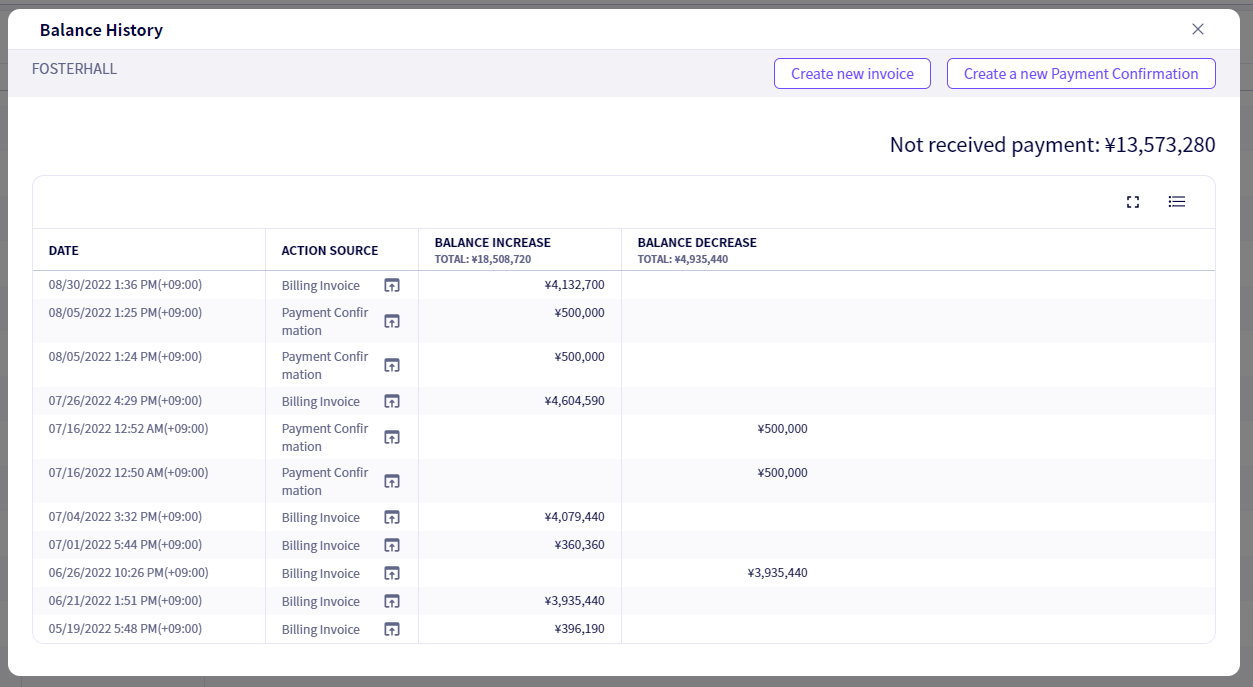Open the 06/21/2022 Billing Invoice link icon
The width and height of the screenshot is (1253, 687).
pyautogui.click(x=392, y=602)
